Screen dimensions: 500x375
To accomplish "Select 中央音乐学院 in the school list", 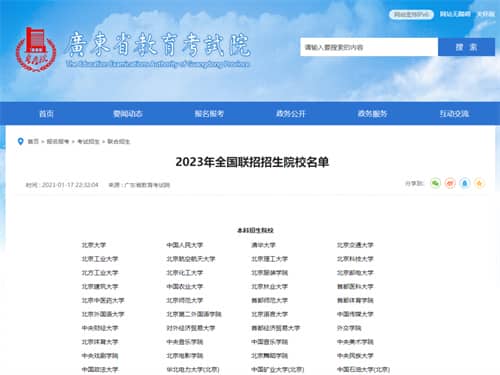I will [185, 342].
